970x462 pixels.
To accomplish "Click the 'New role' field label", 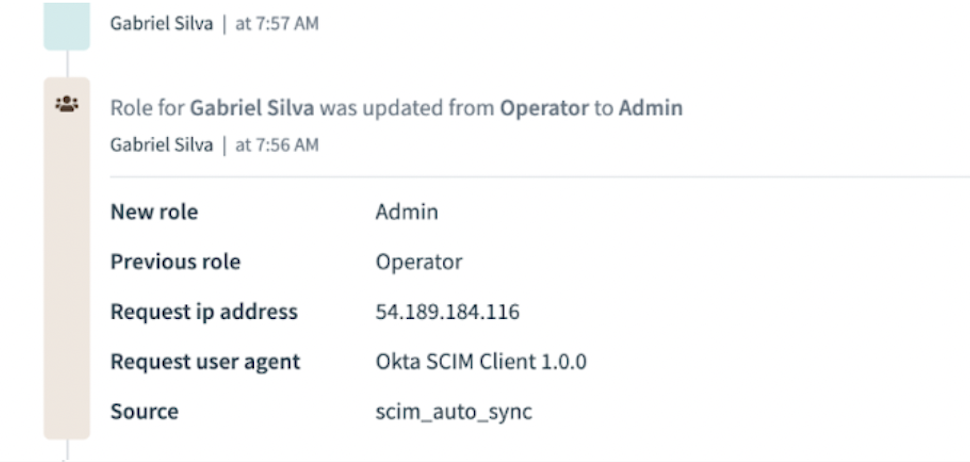I will click(154, 212).
